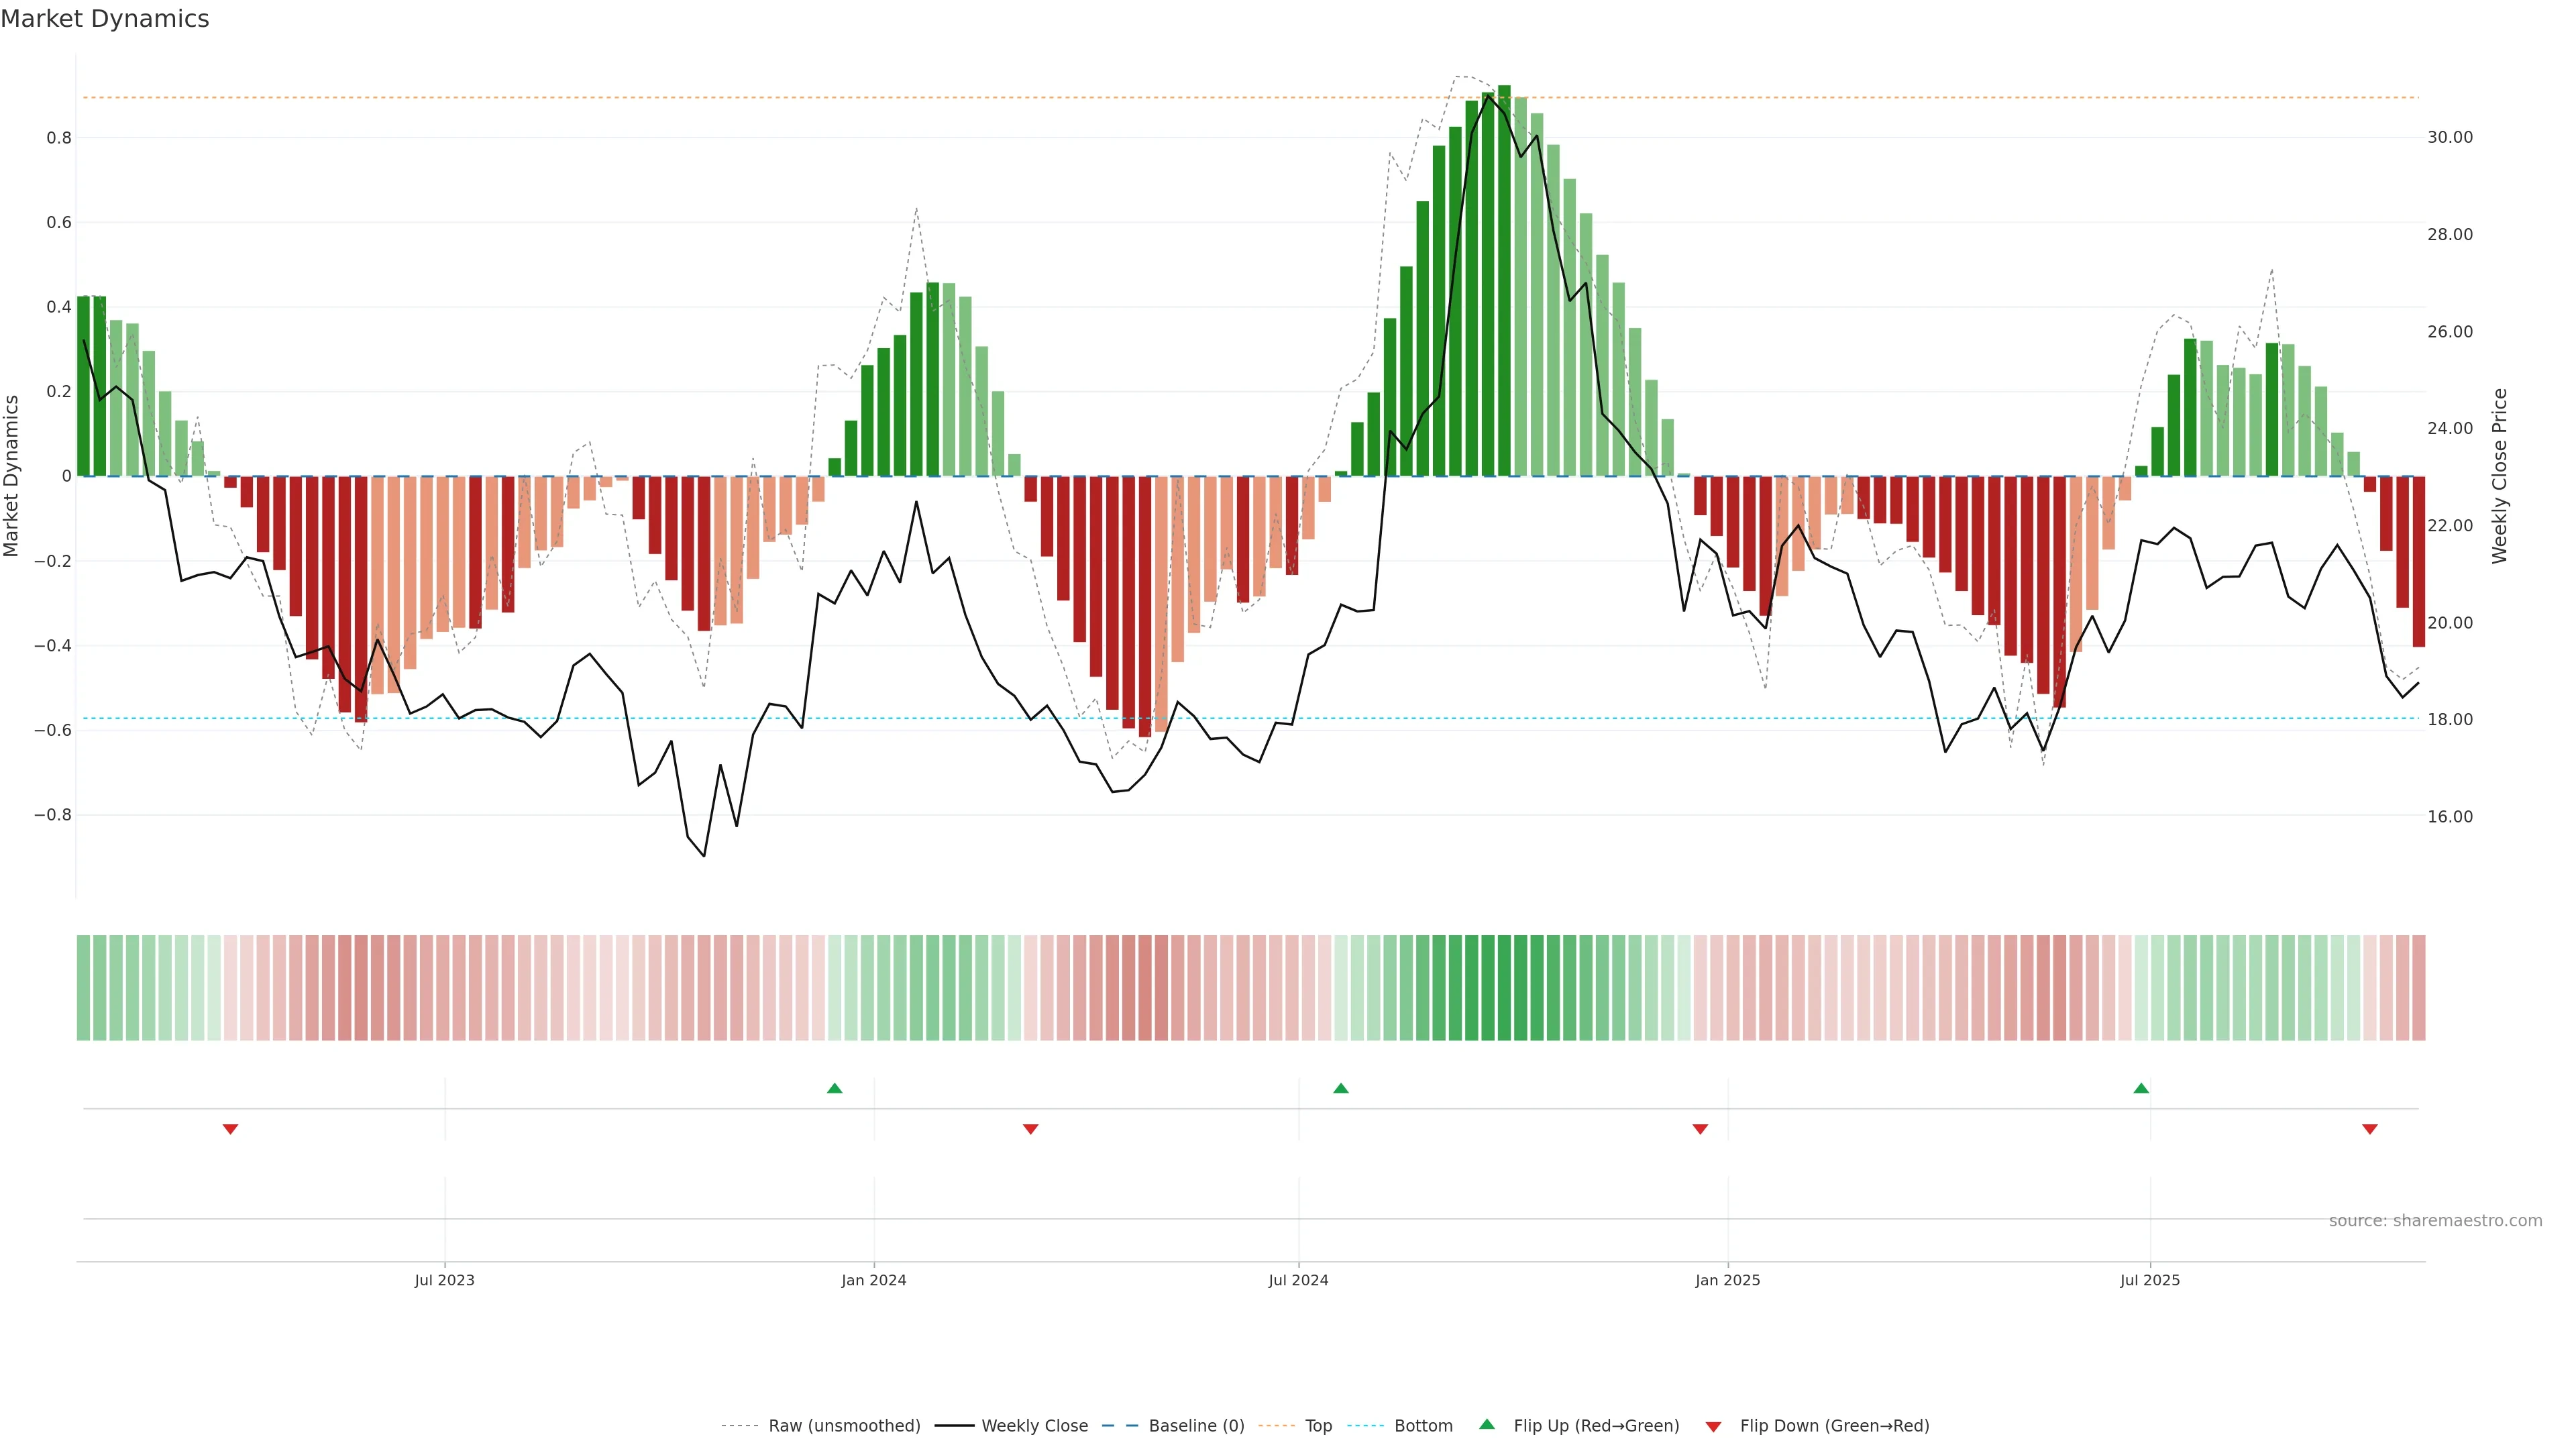Hide the Top line via legend
Viewport: 2576px width, 1449px height.
click(1318, 1426)
